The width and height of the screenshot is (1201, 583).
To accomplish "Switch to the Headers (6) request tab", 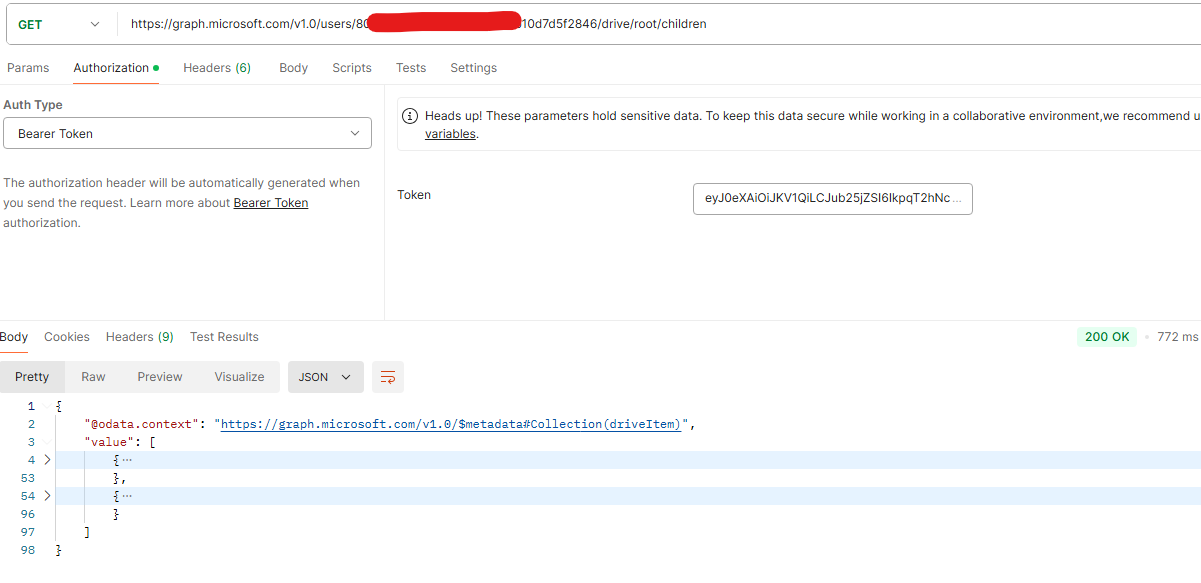I will [x=216, y=67].
